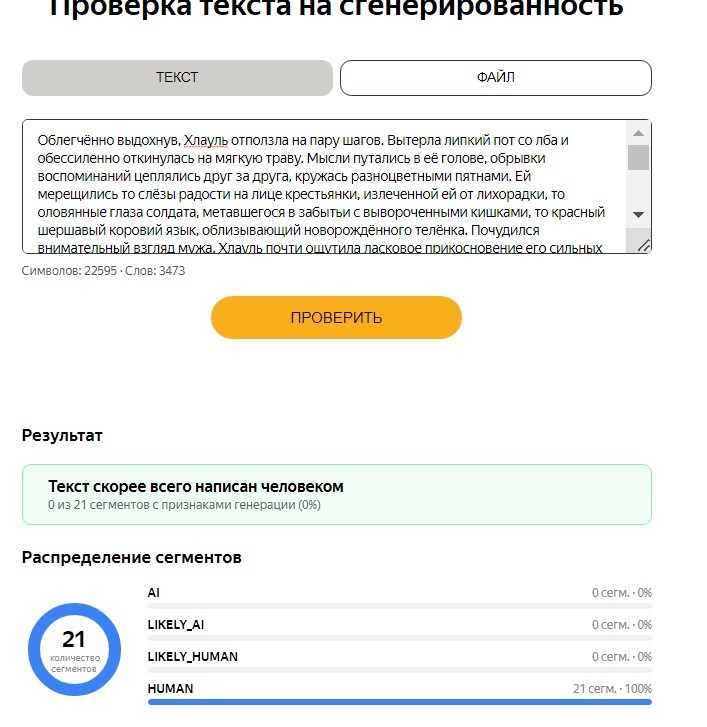Click the textarea scrollbar thumb
Screen dimensions: 707x727
coord(638,158)
